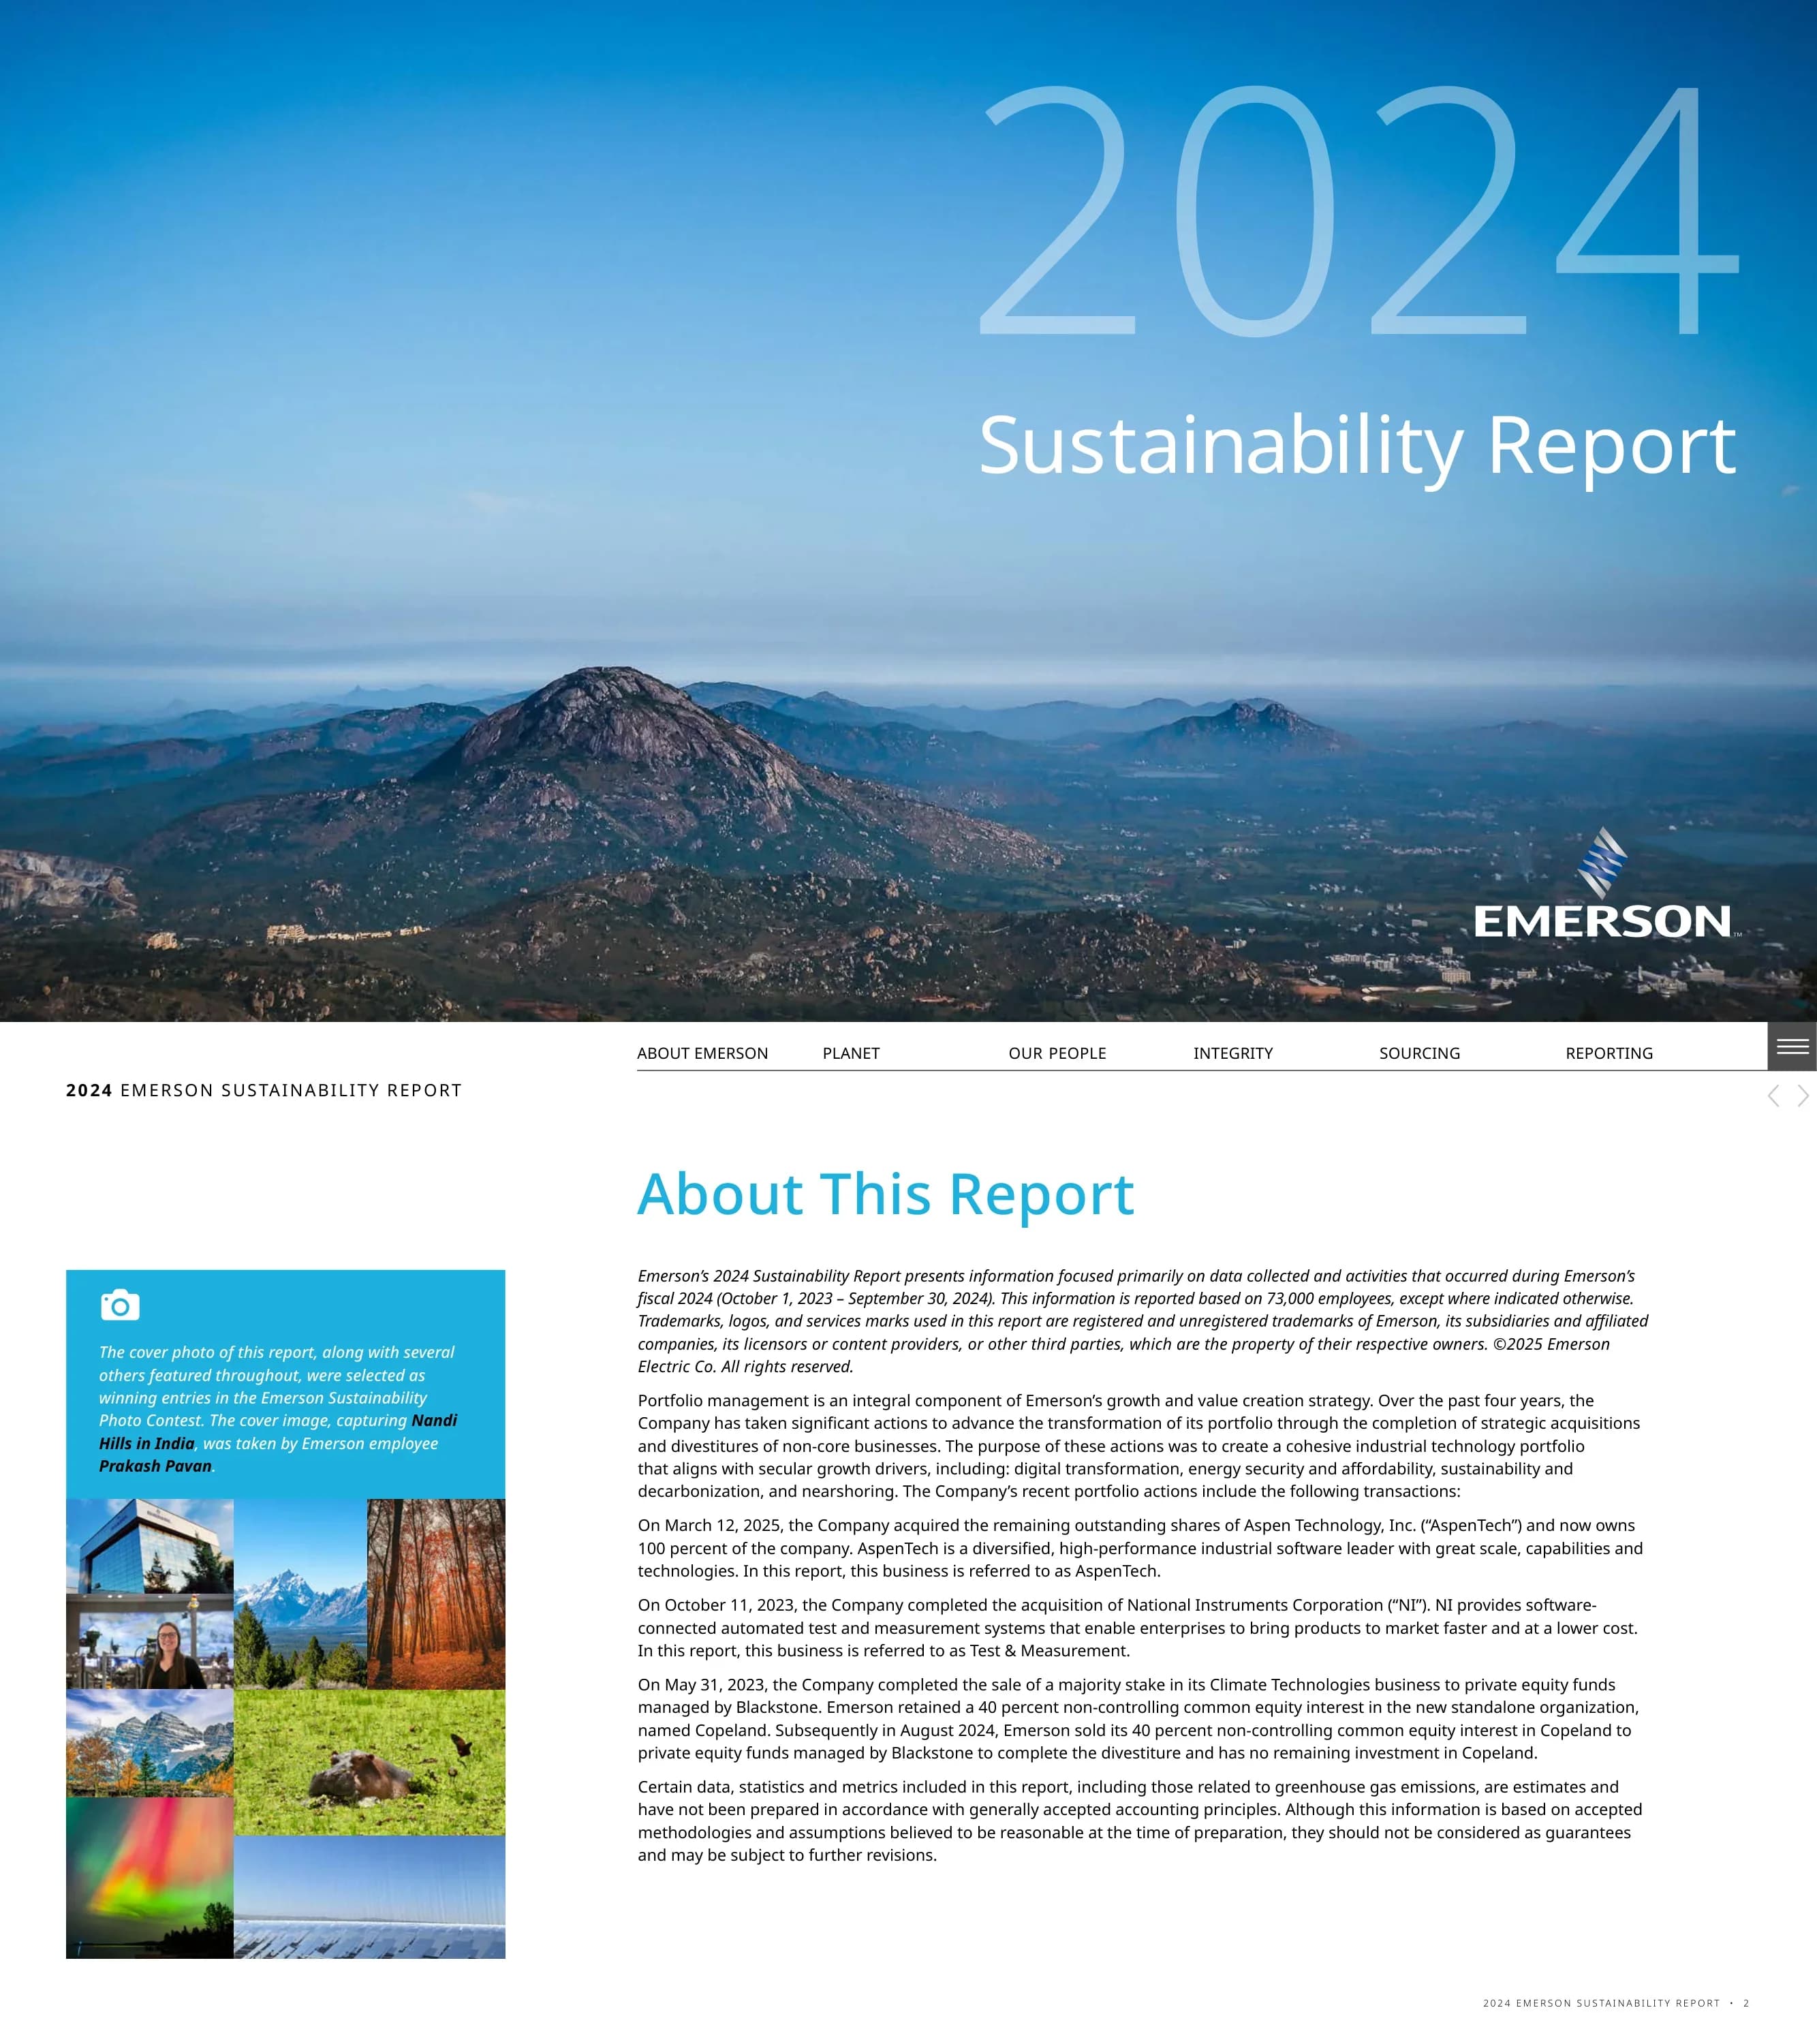The height and width of the screenshot is (2044, 1817).
Task: Select the autumn forest path photo
Action: (436, 1594)
